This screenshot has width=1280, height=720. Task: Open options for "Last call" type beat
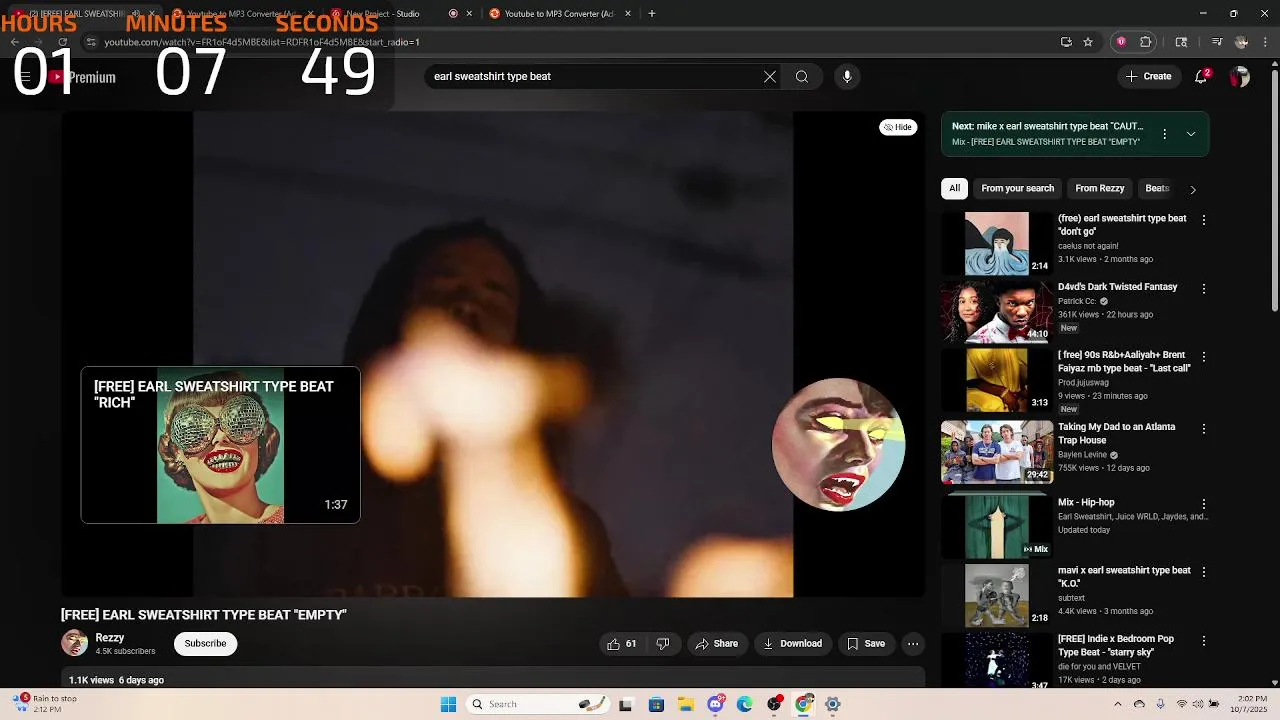coord(1204,357)
